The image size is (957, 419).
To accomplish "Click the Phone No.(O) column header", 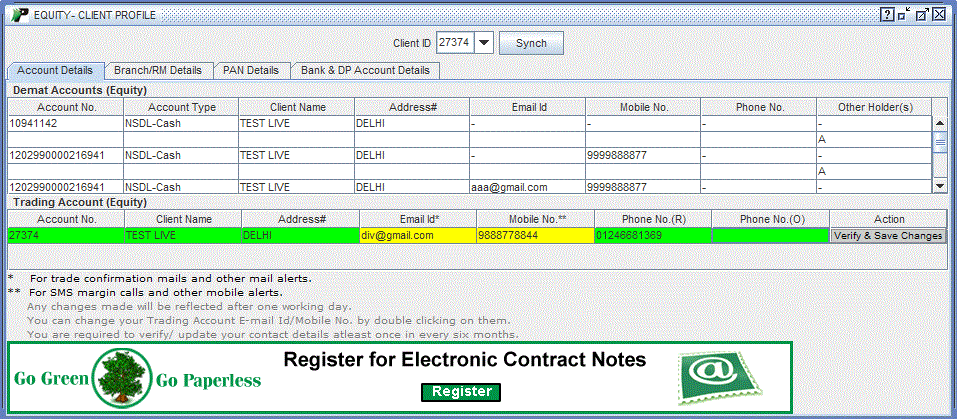I will (x=770, y=219).
